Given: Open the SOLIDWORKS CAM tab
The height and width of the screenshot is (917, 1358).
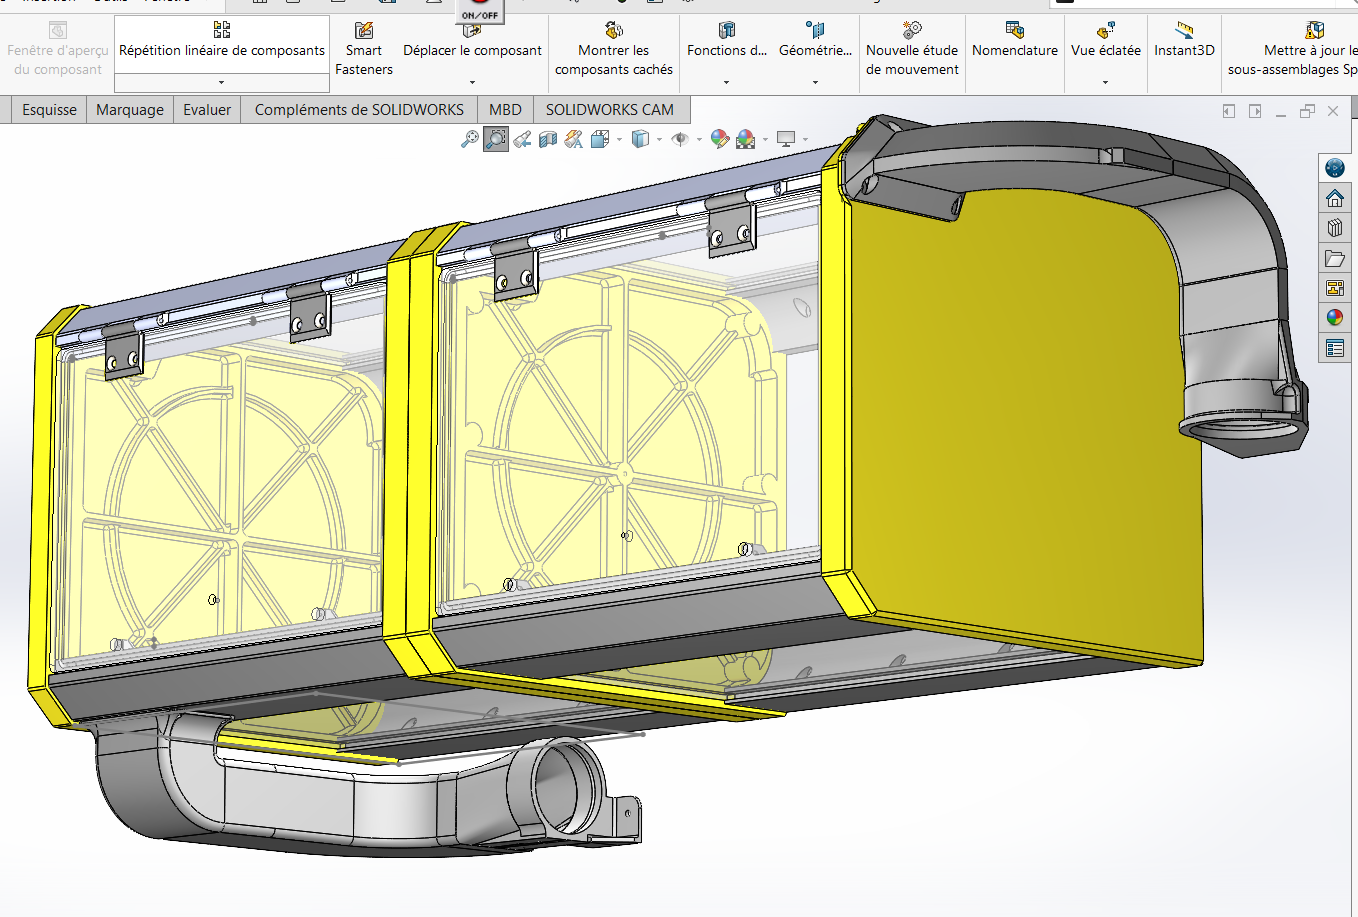Looking at the screenshot, I should (x=609, y=110).
